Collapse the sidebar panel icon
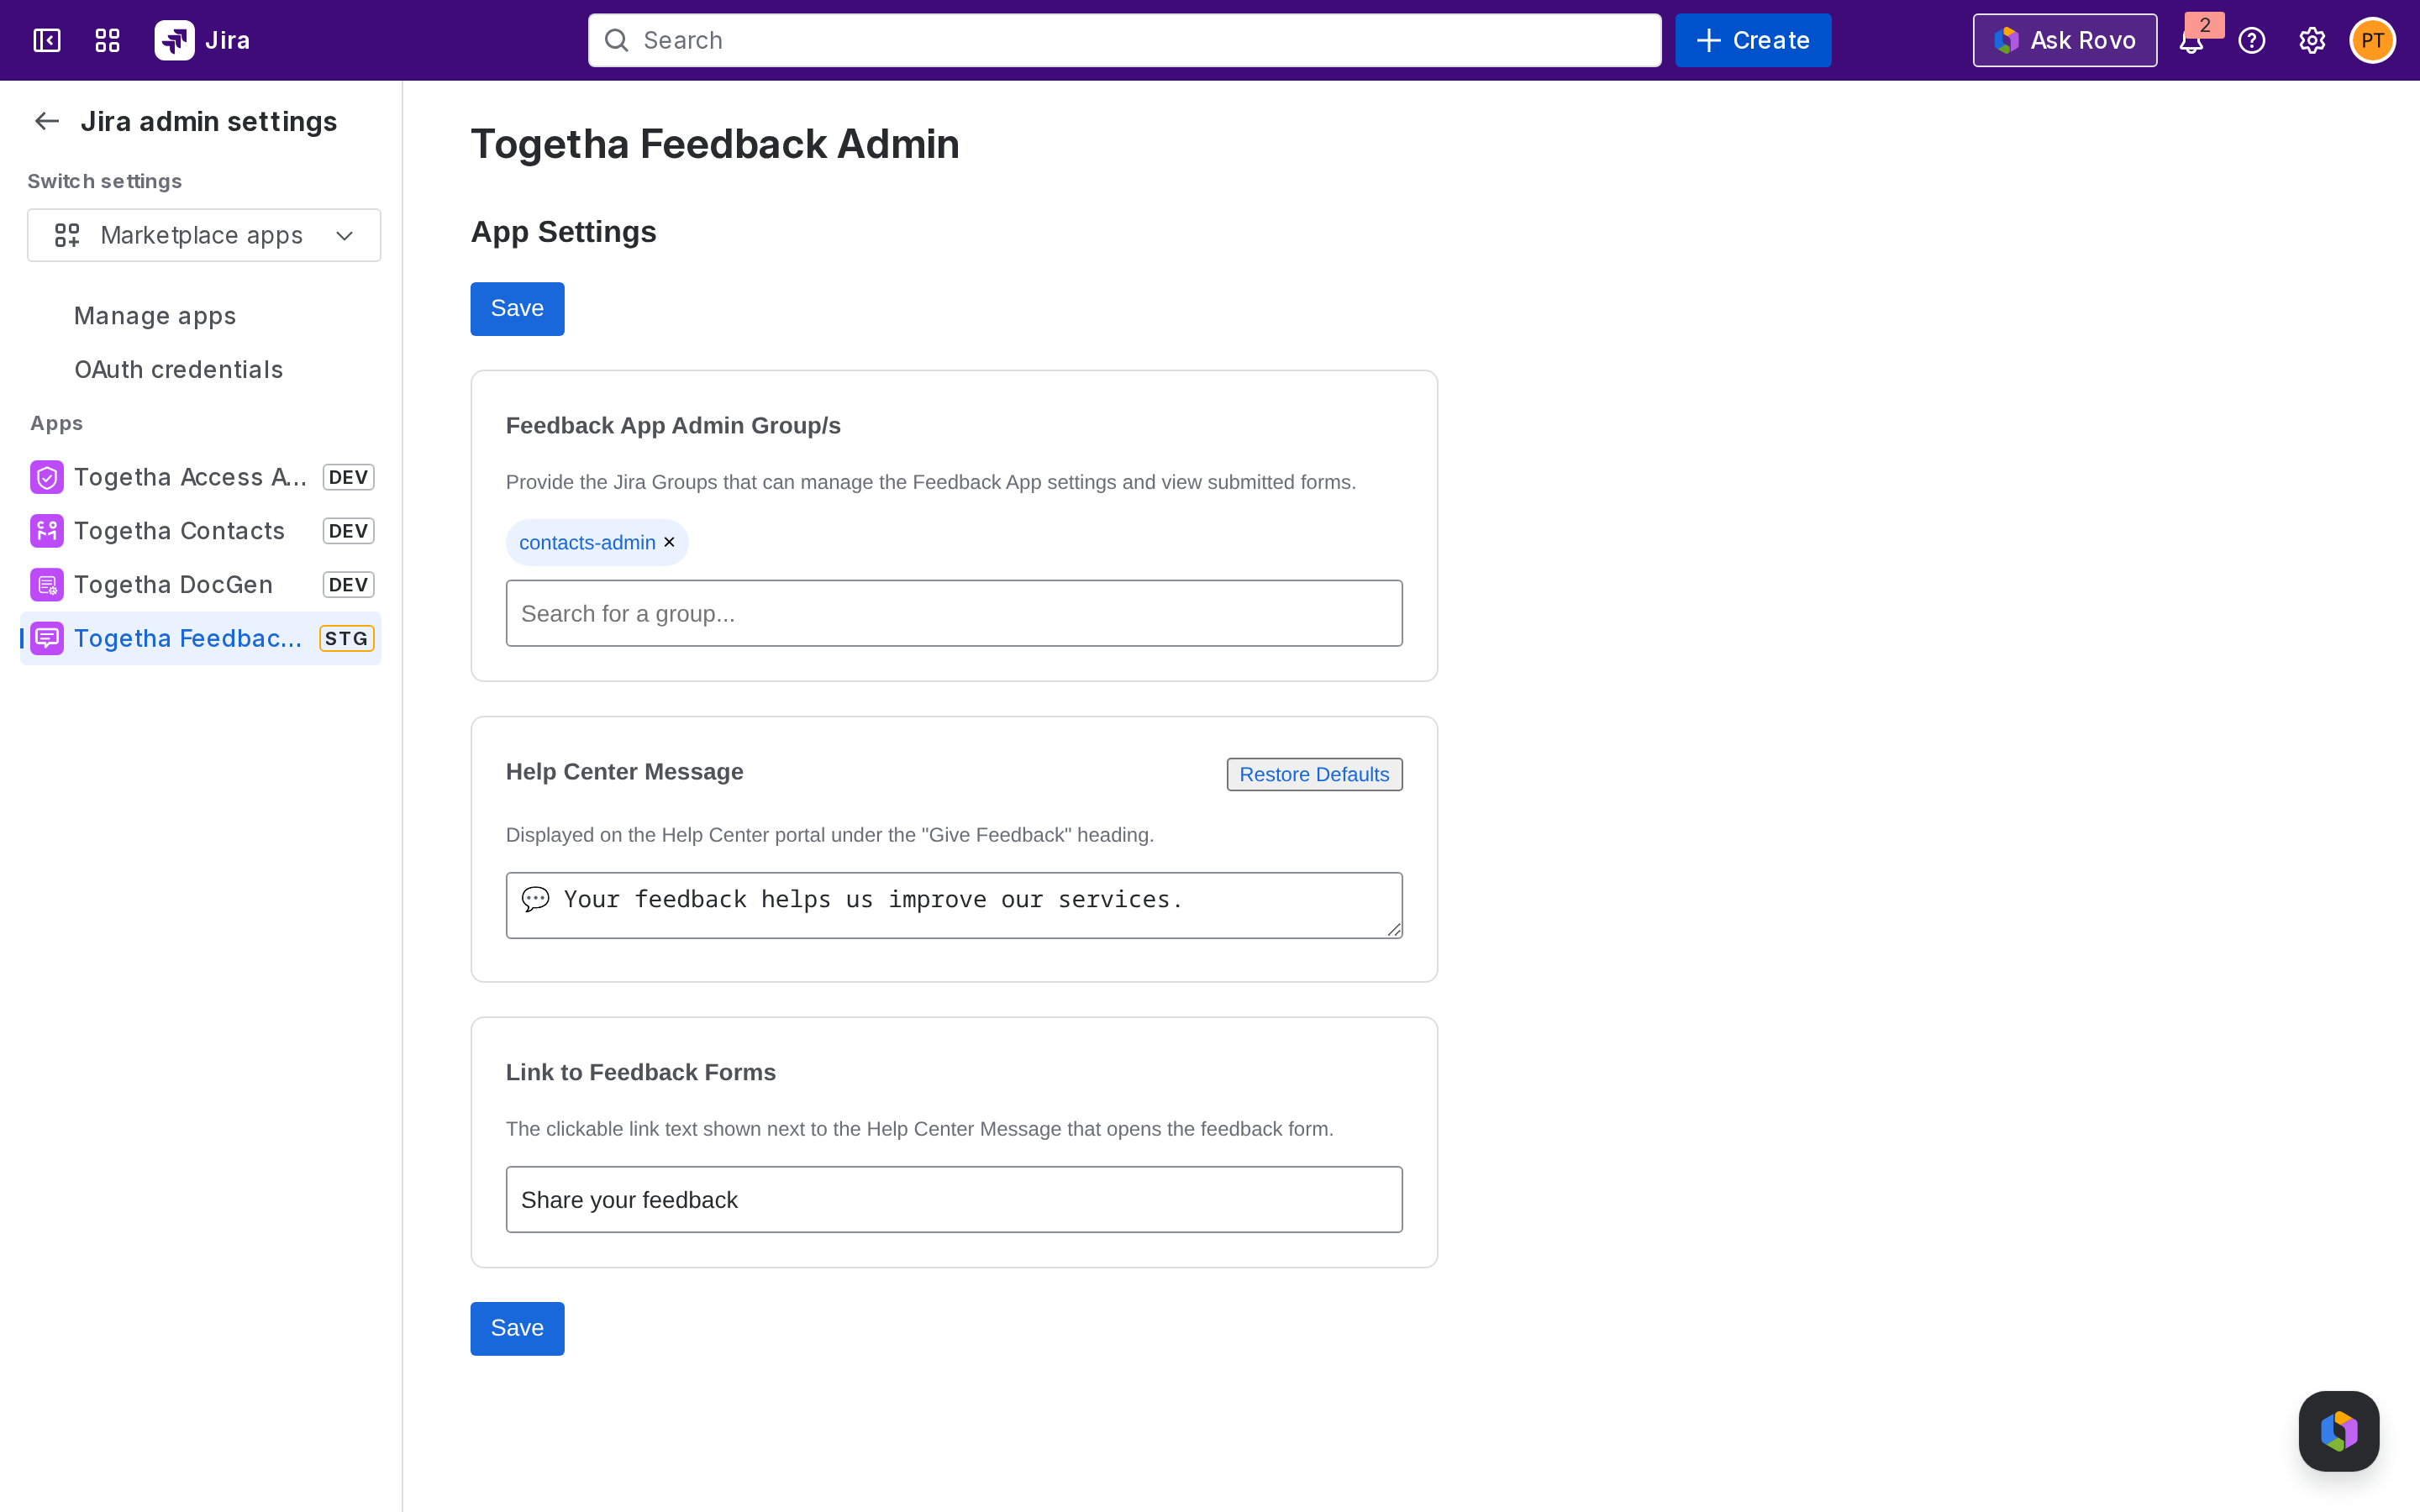 tap(47, 40)
